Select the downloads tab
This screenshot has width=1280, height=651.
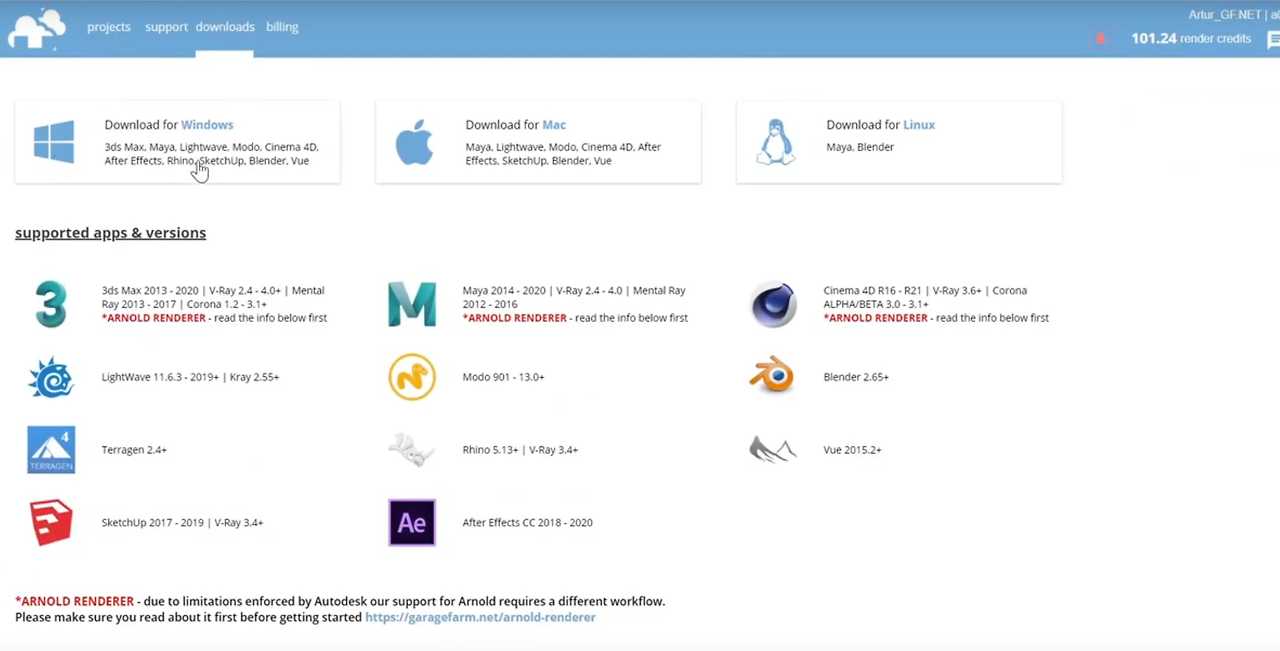(x=225, y=27)
